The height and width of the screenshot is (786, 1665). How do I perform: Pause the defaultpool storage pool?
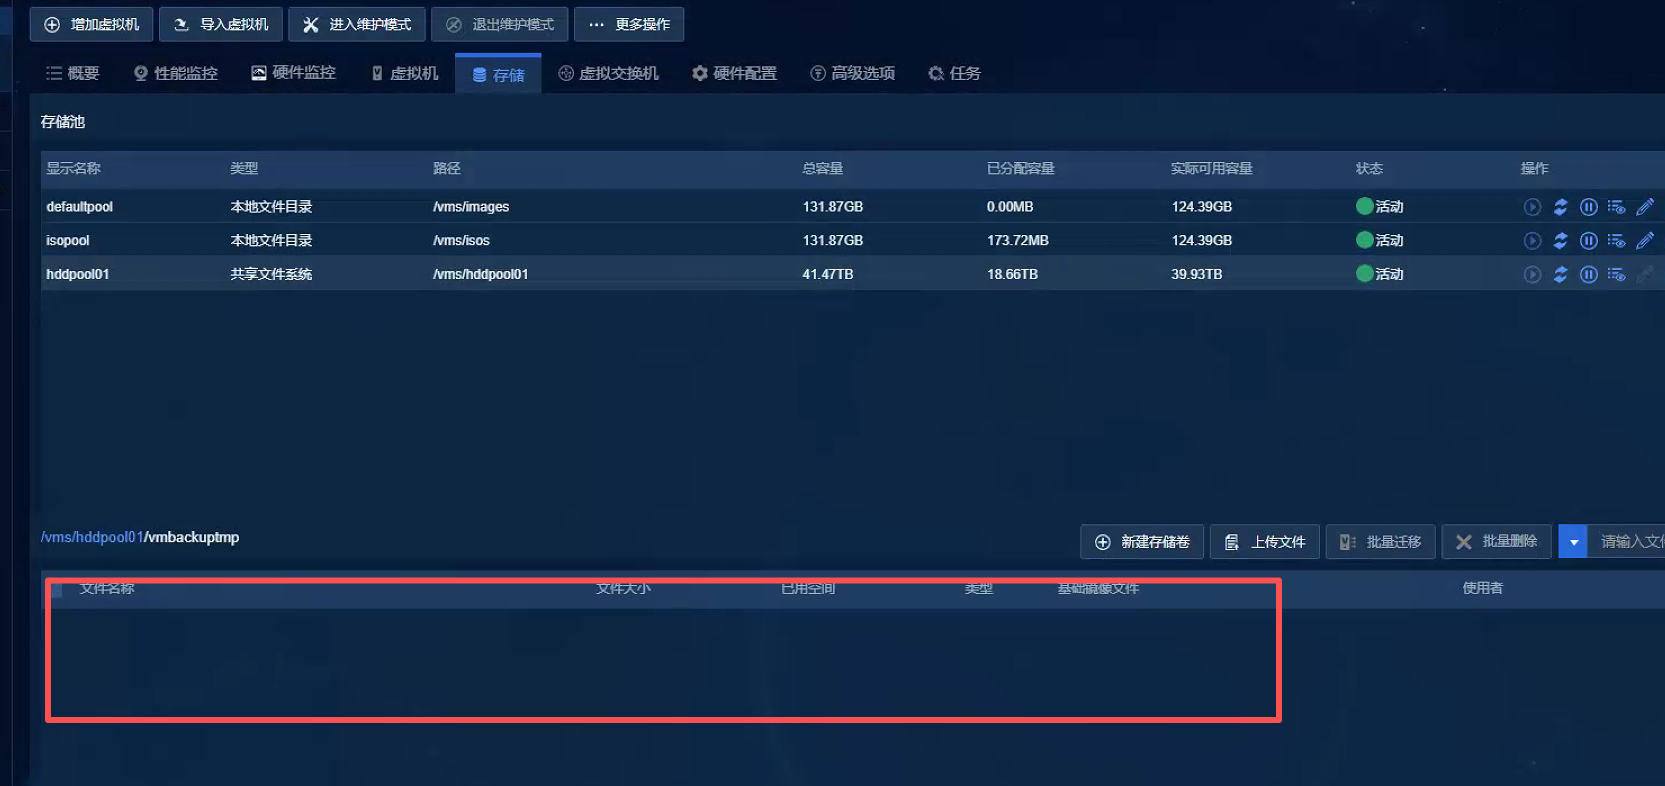pyautogui.click(x=1588, y=207)
